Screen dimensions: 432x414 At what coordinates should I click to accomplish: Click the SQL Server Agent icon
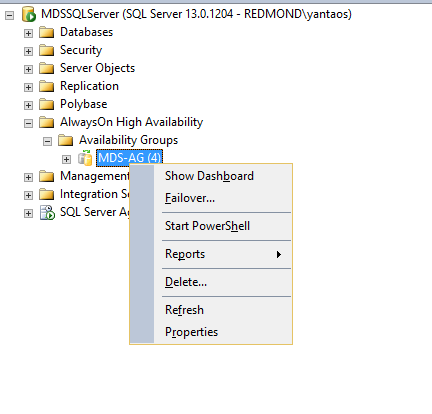coord(47,212)
